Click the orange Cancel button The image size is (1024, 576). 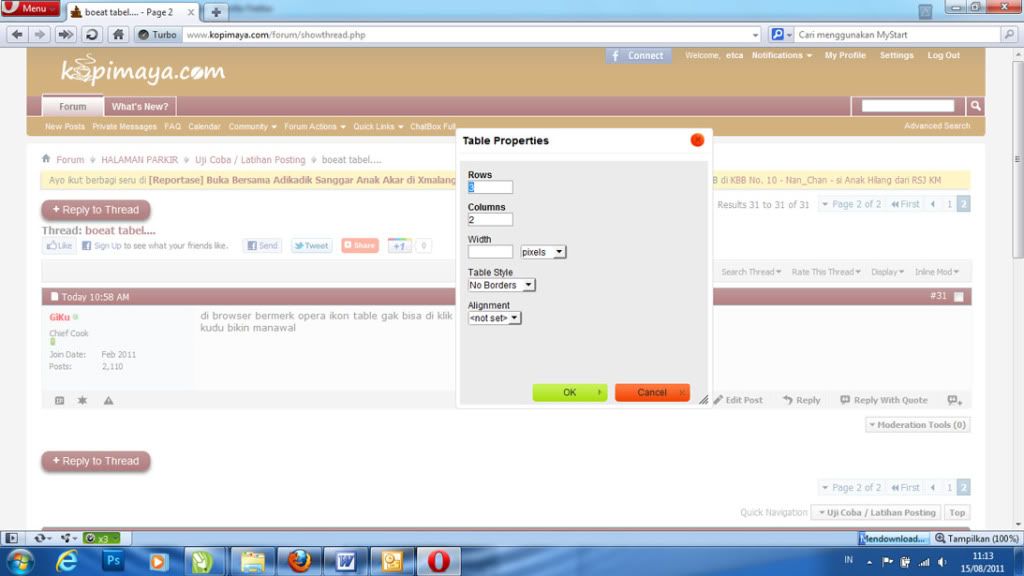[652, 392]
